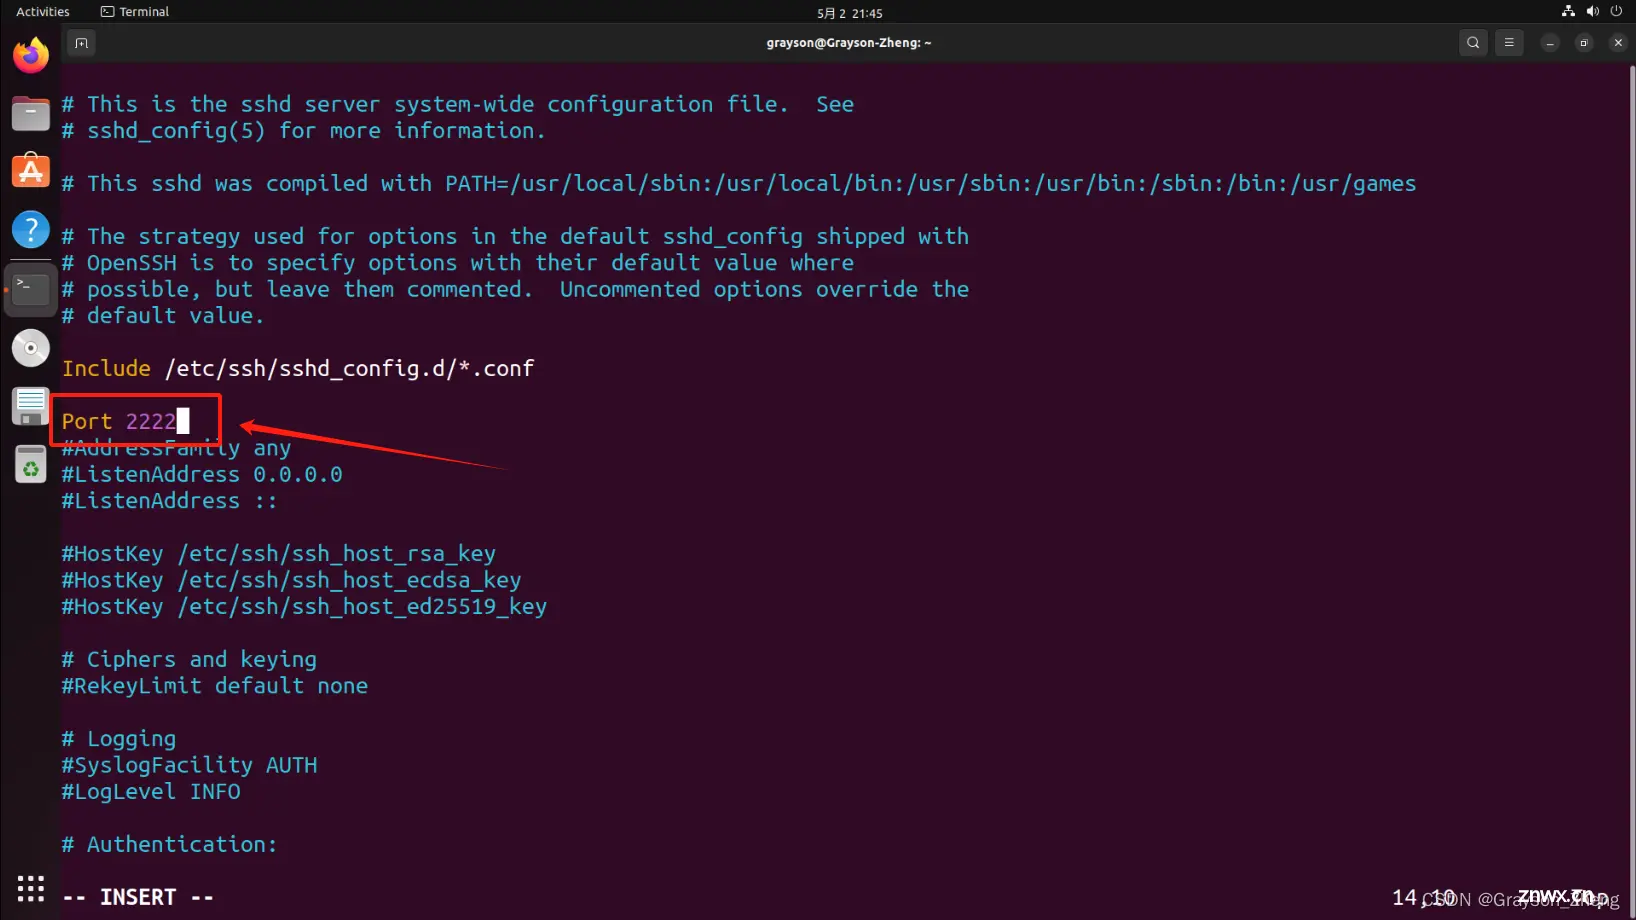
Task: Click the ssh_host_rsa_key HostKey line
Action: coord(279,554)
